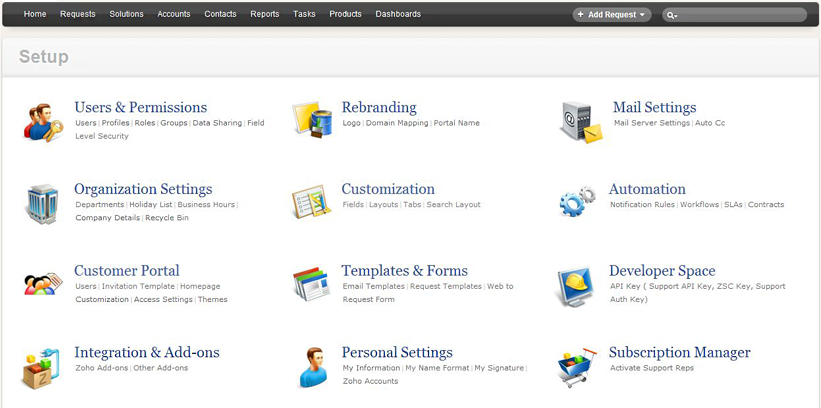
Task: Click the Integration & Add-ons boxes icon
Action: [42, 367]
